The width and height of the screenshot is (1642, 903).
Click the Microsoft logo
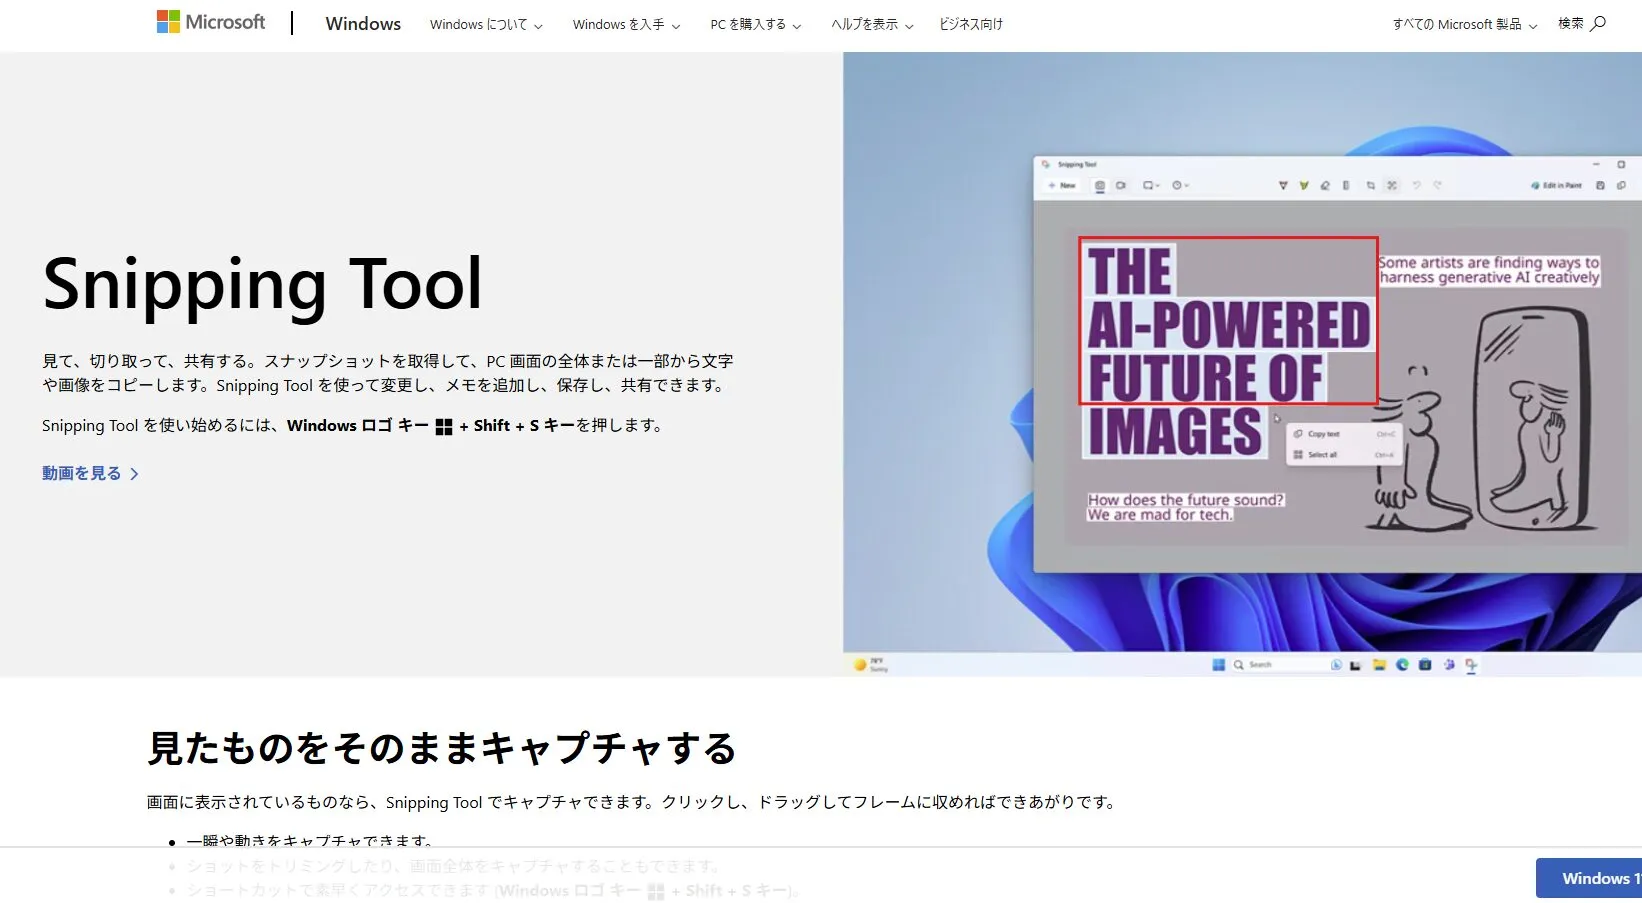(x=210, y=22)
